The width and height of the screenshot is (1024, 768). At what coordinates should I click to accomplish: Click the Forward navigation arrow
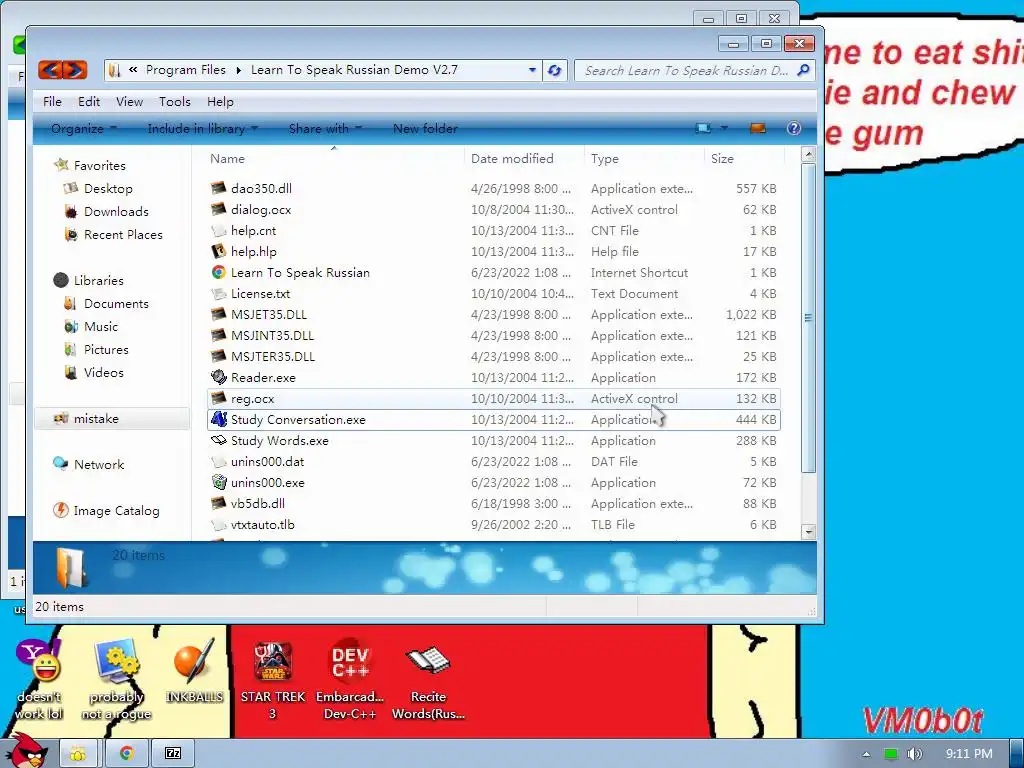[x=74, y=69]
